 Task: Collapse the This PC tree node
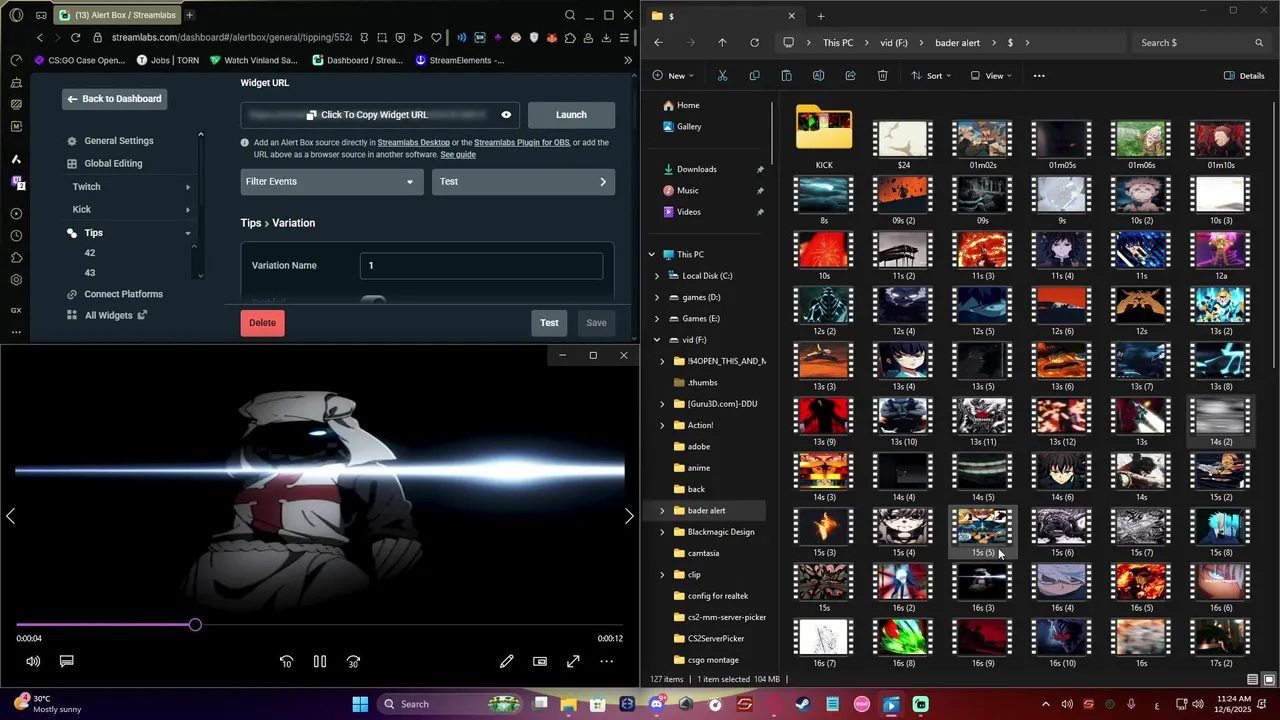pyautogui.click(x=652, y=255)
